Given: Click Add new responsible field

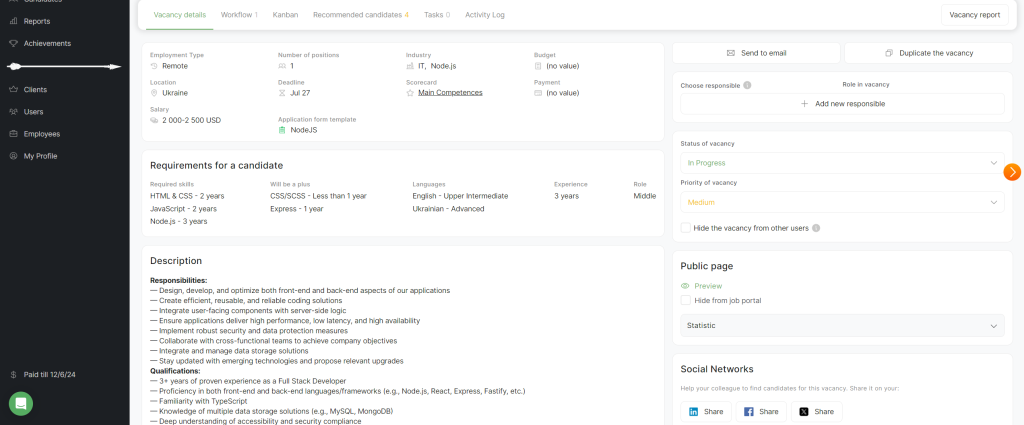Looking at the screenshot, I should tap(841, 104).
